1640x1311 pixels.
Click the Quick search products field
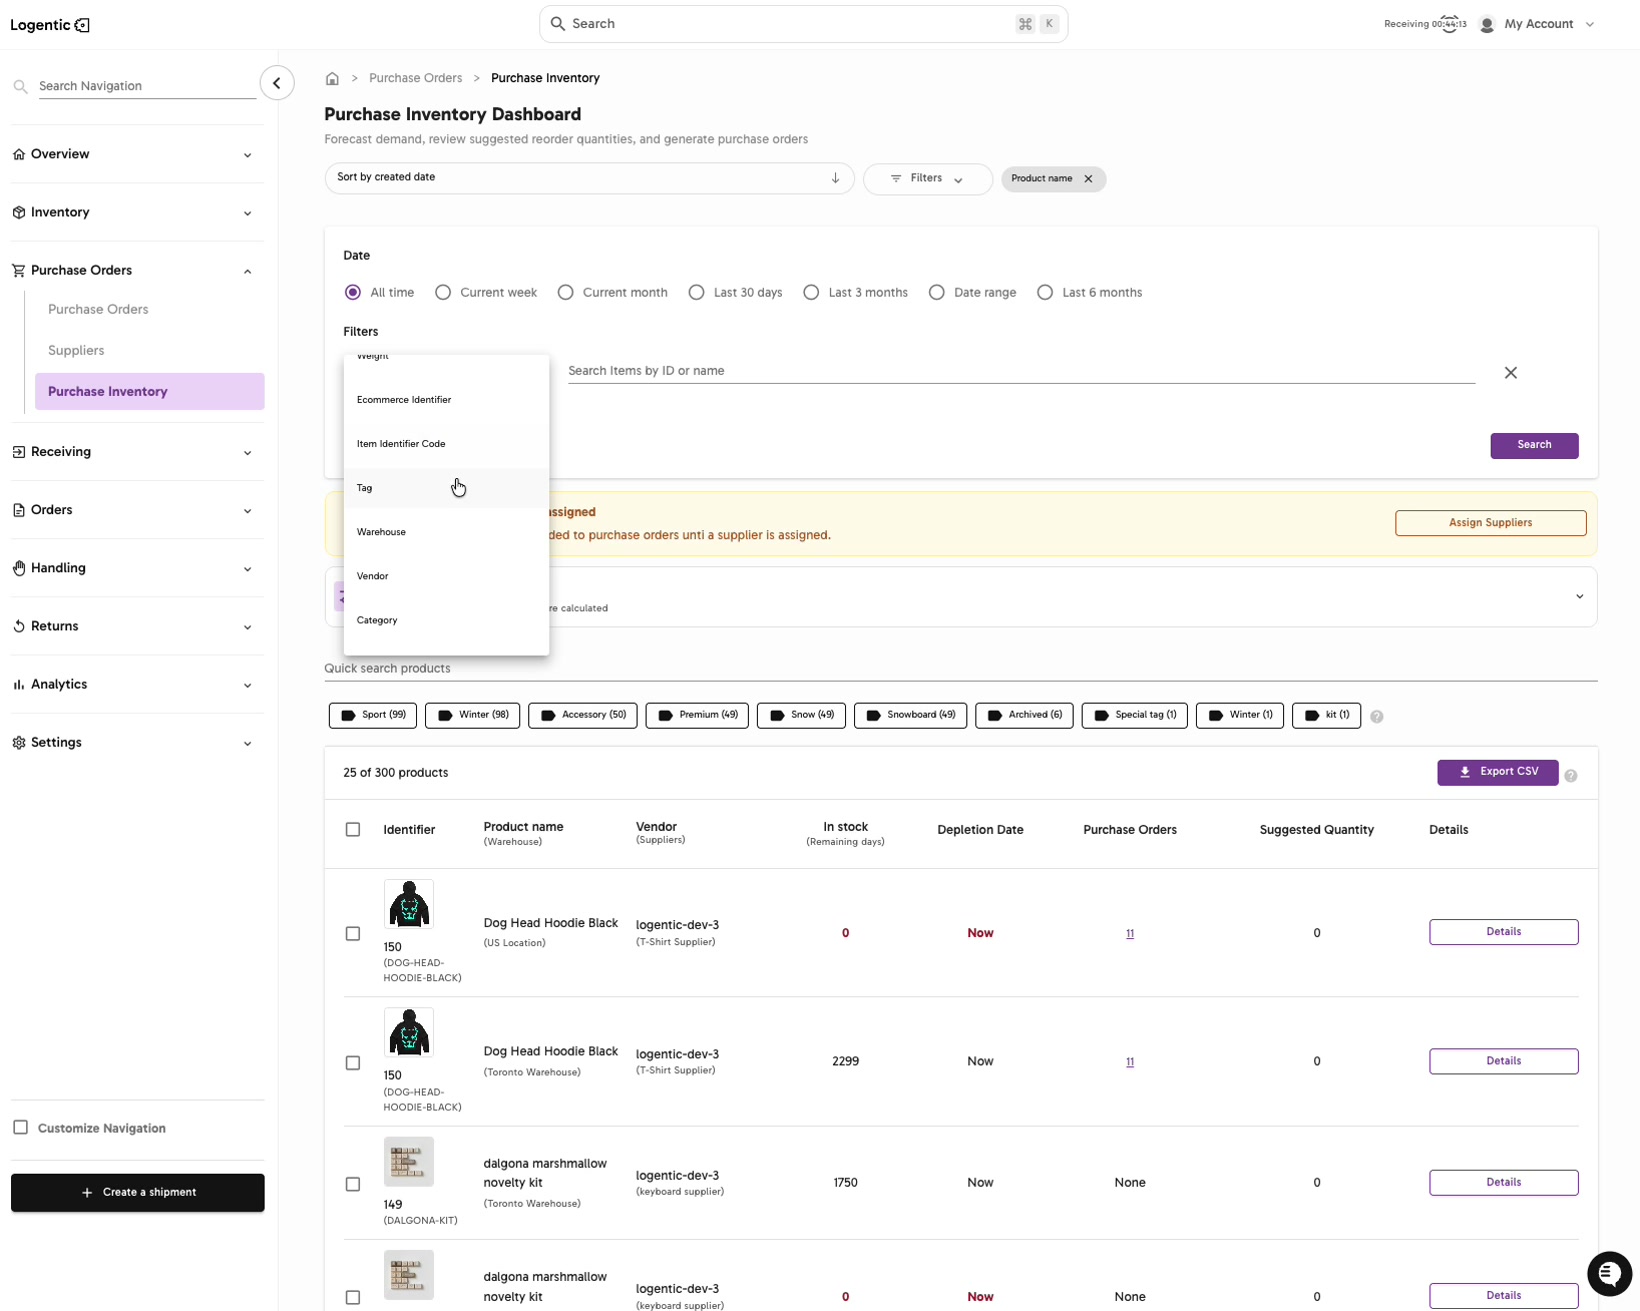[960, 668]
